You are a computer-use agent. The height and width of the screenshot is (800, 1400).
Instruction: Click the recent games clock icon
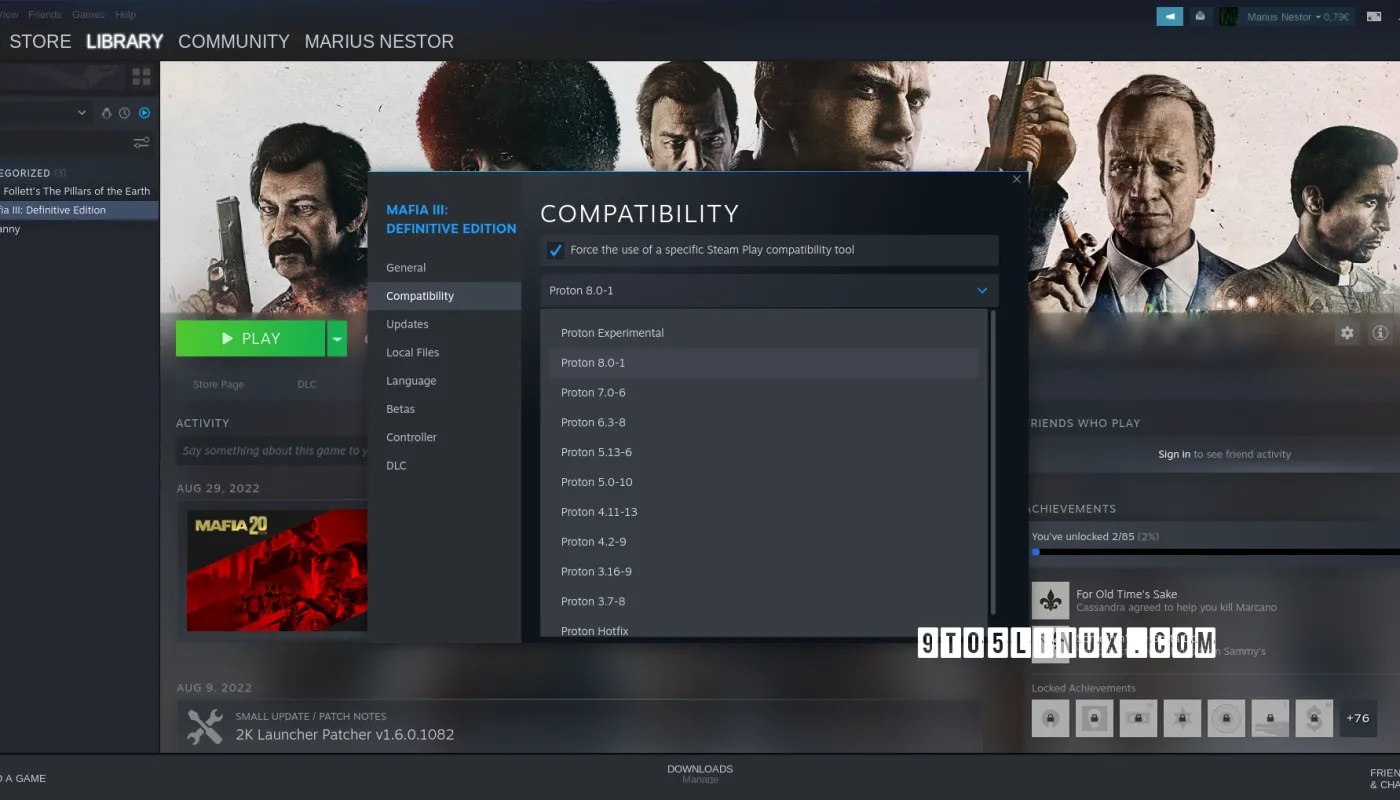point(124,112)
